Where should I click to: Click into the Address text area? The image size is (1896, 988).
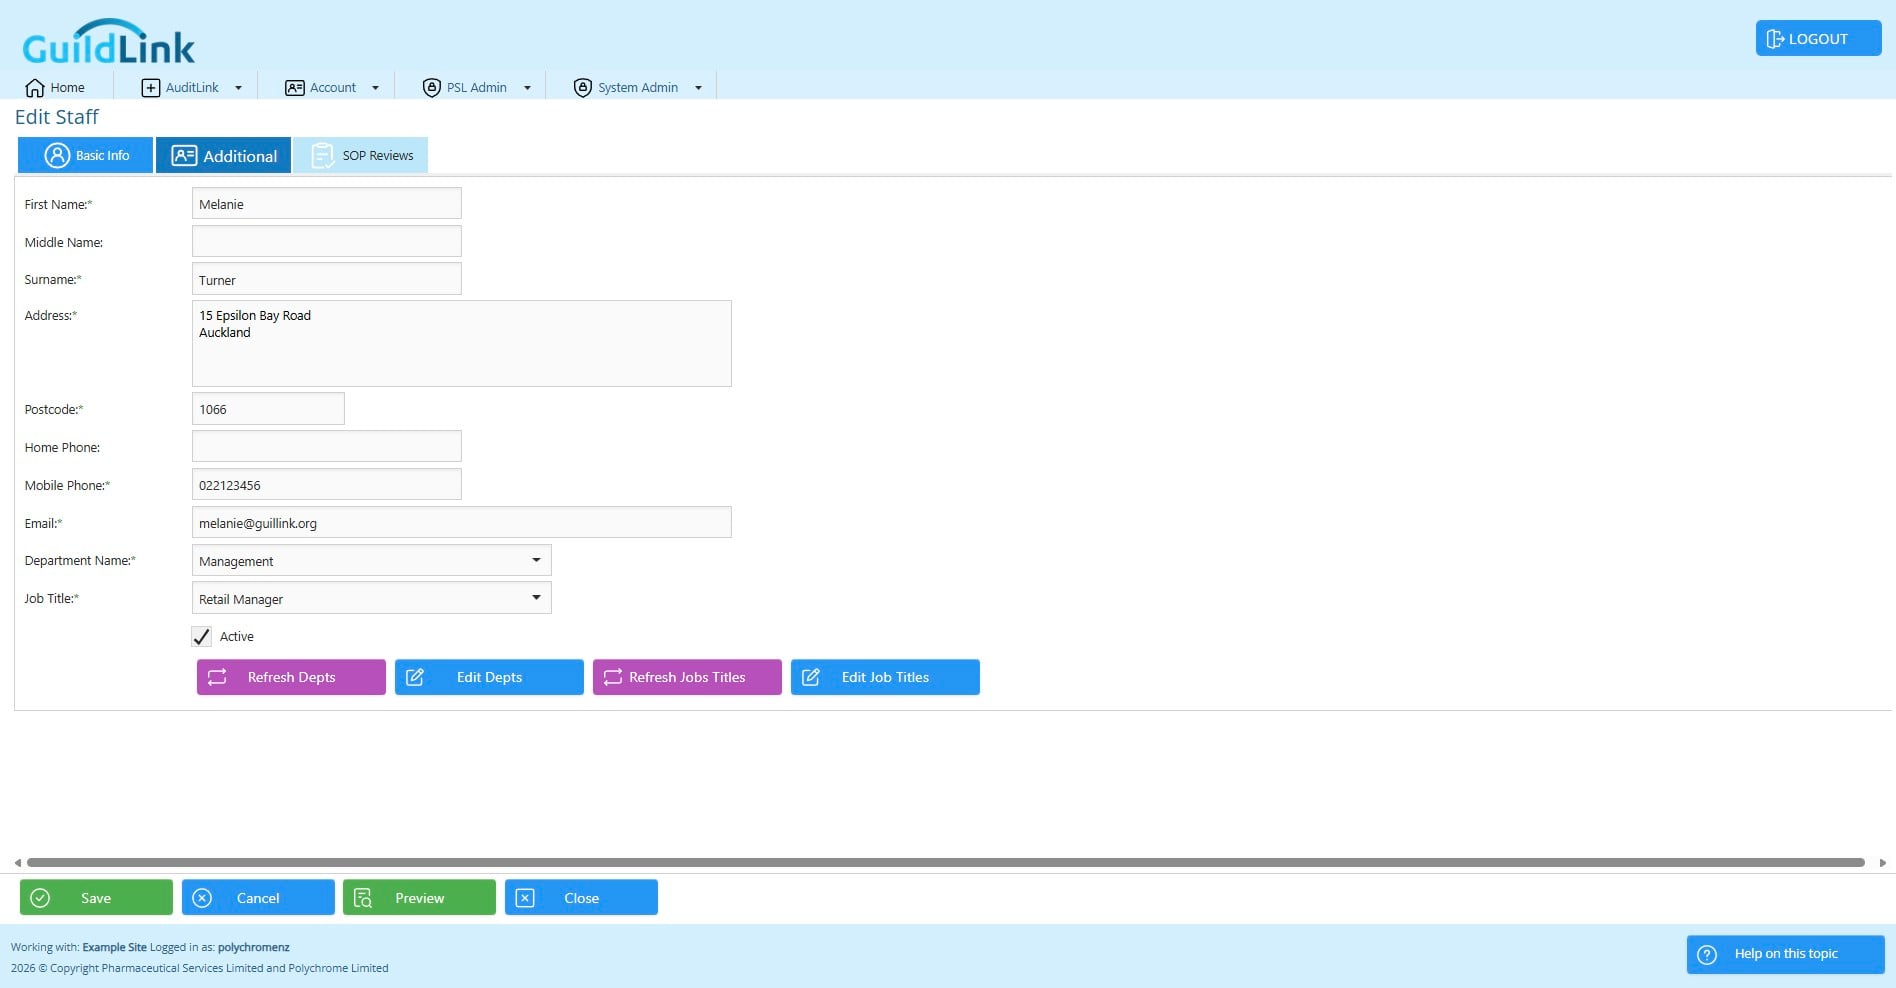coord(462,343)
